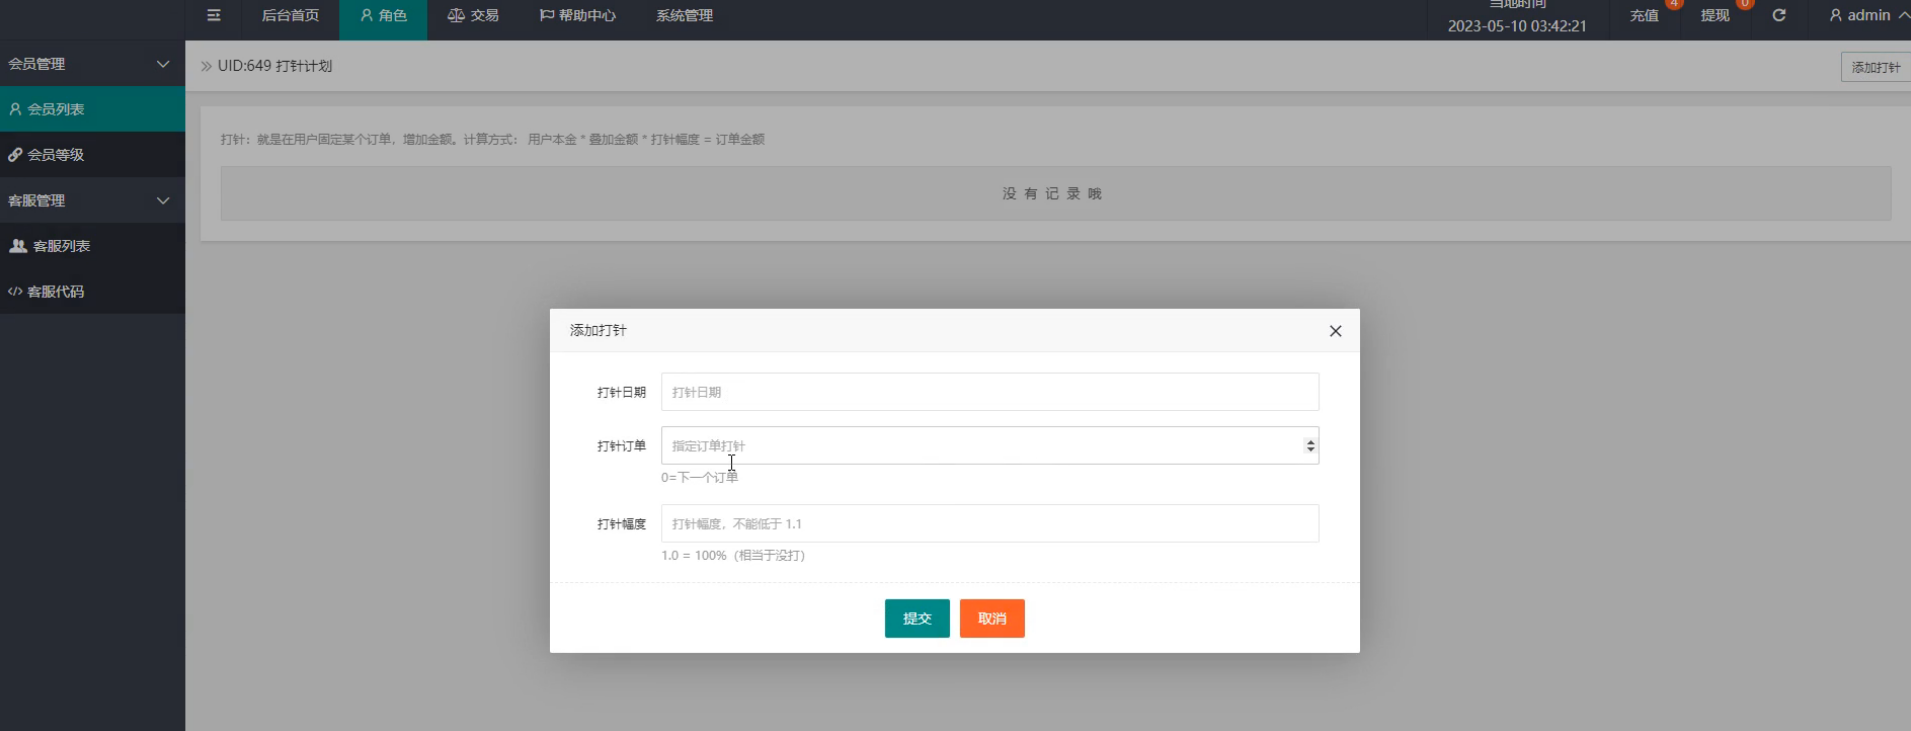
Task: Click the 打针订单 stepper arrows
Action: click(1310, 446)
